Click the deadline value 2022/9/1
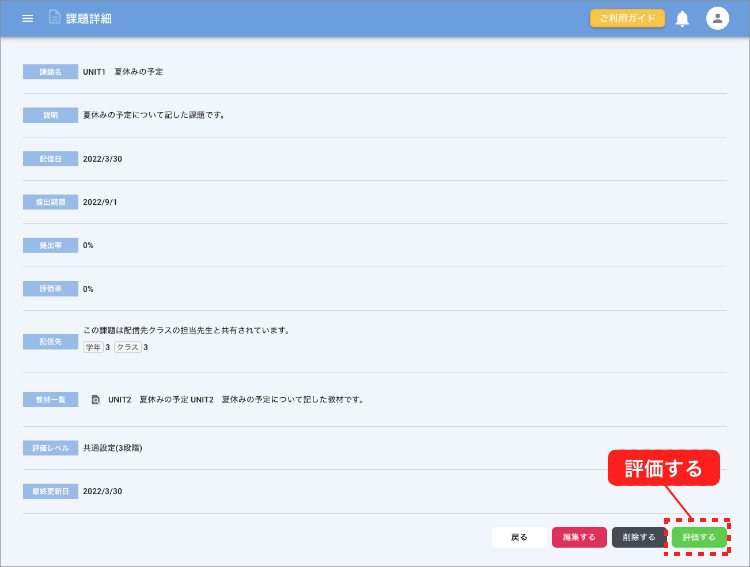Image resolution: width=750 pixels, height=567 pixels. 100,202
